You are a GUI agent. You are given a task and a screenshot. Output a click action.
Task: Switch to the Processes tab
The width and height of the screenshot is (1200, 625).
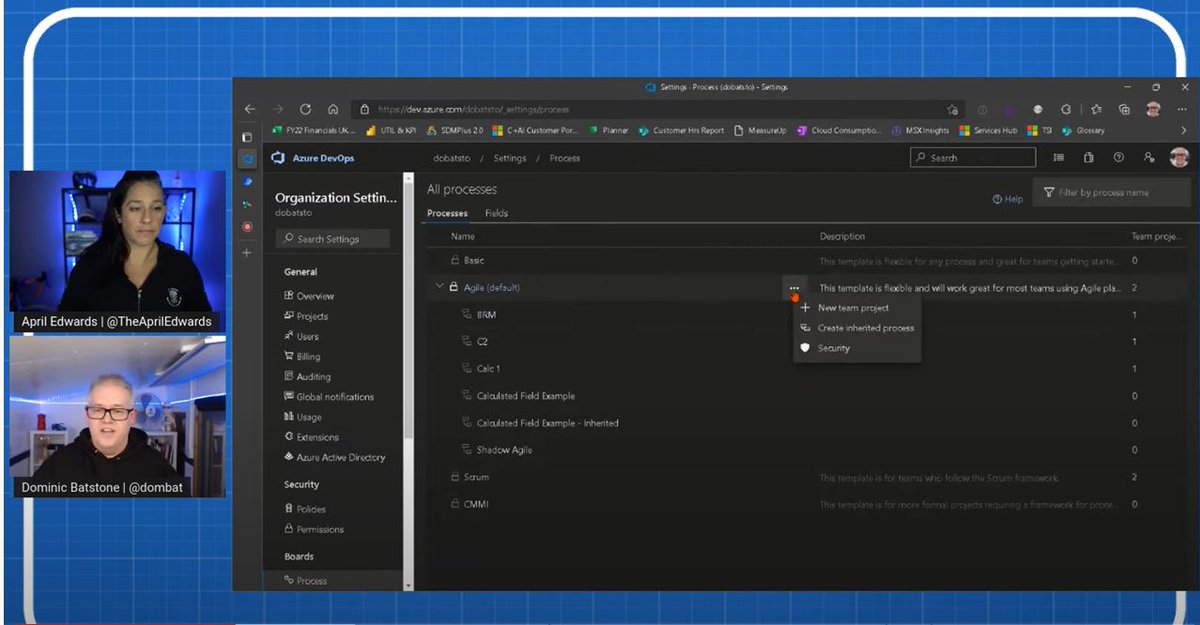[447, 213]
